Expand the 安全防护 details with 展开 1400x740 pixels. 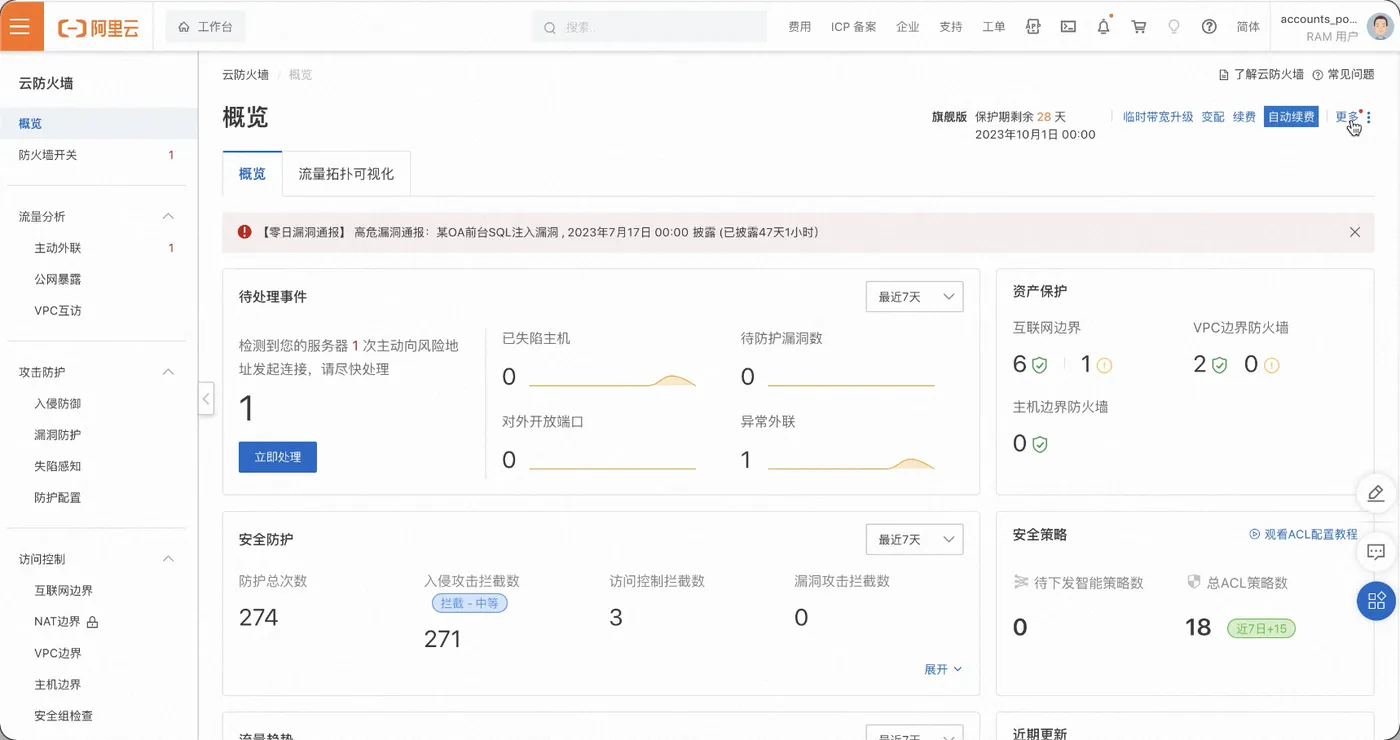pos(943,669)
